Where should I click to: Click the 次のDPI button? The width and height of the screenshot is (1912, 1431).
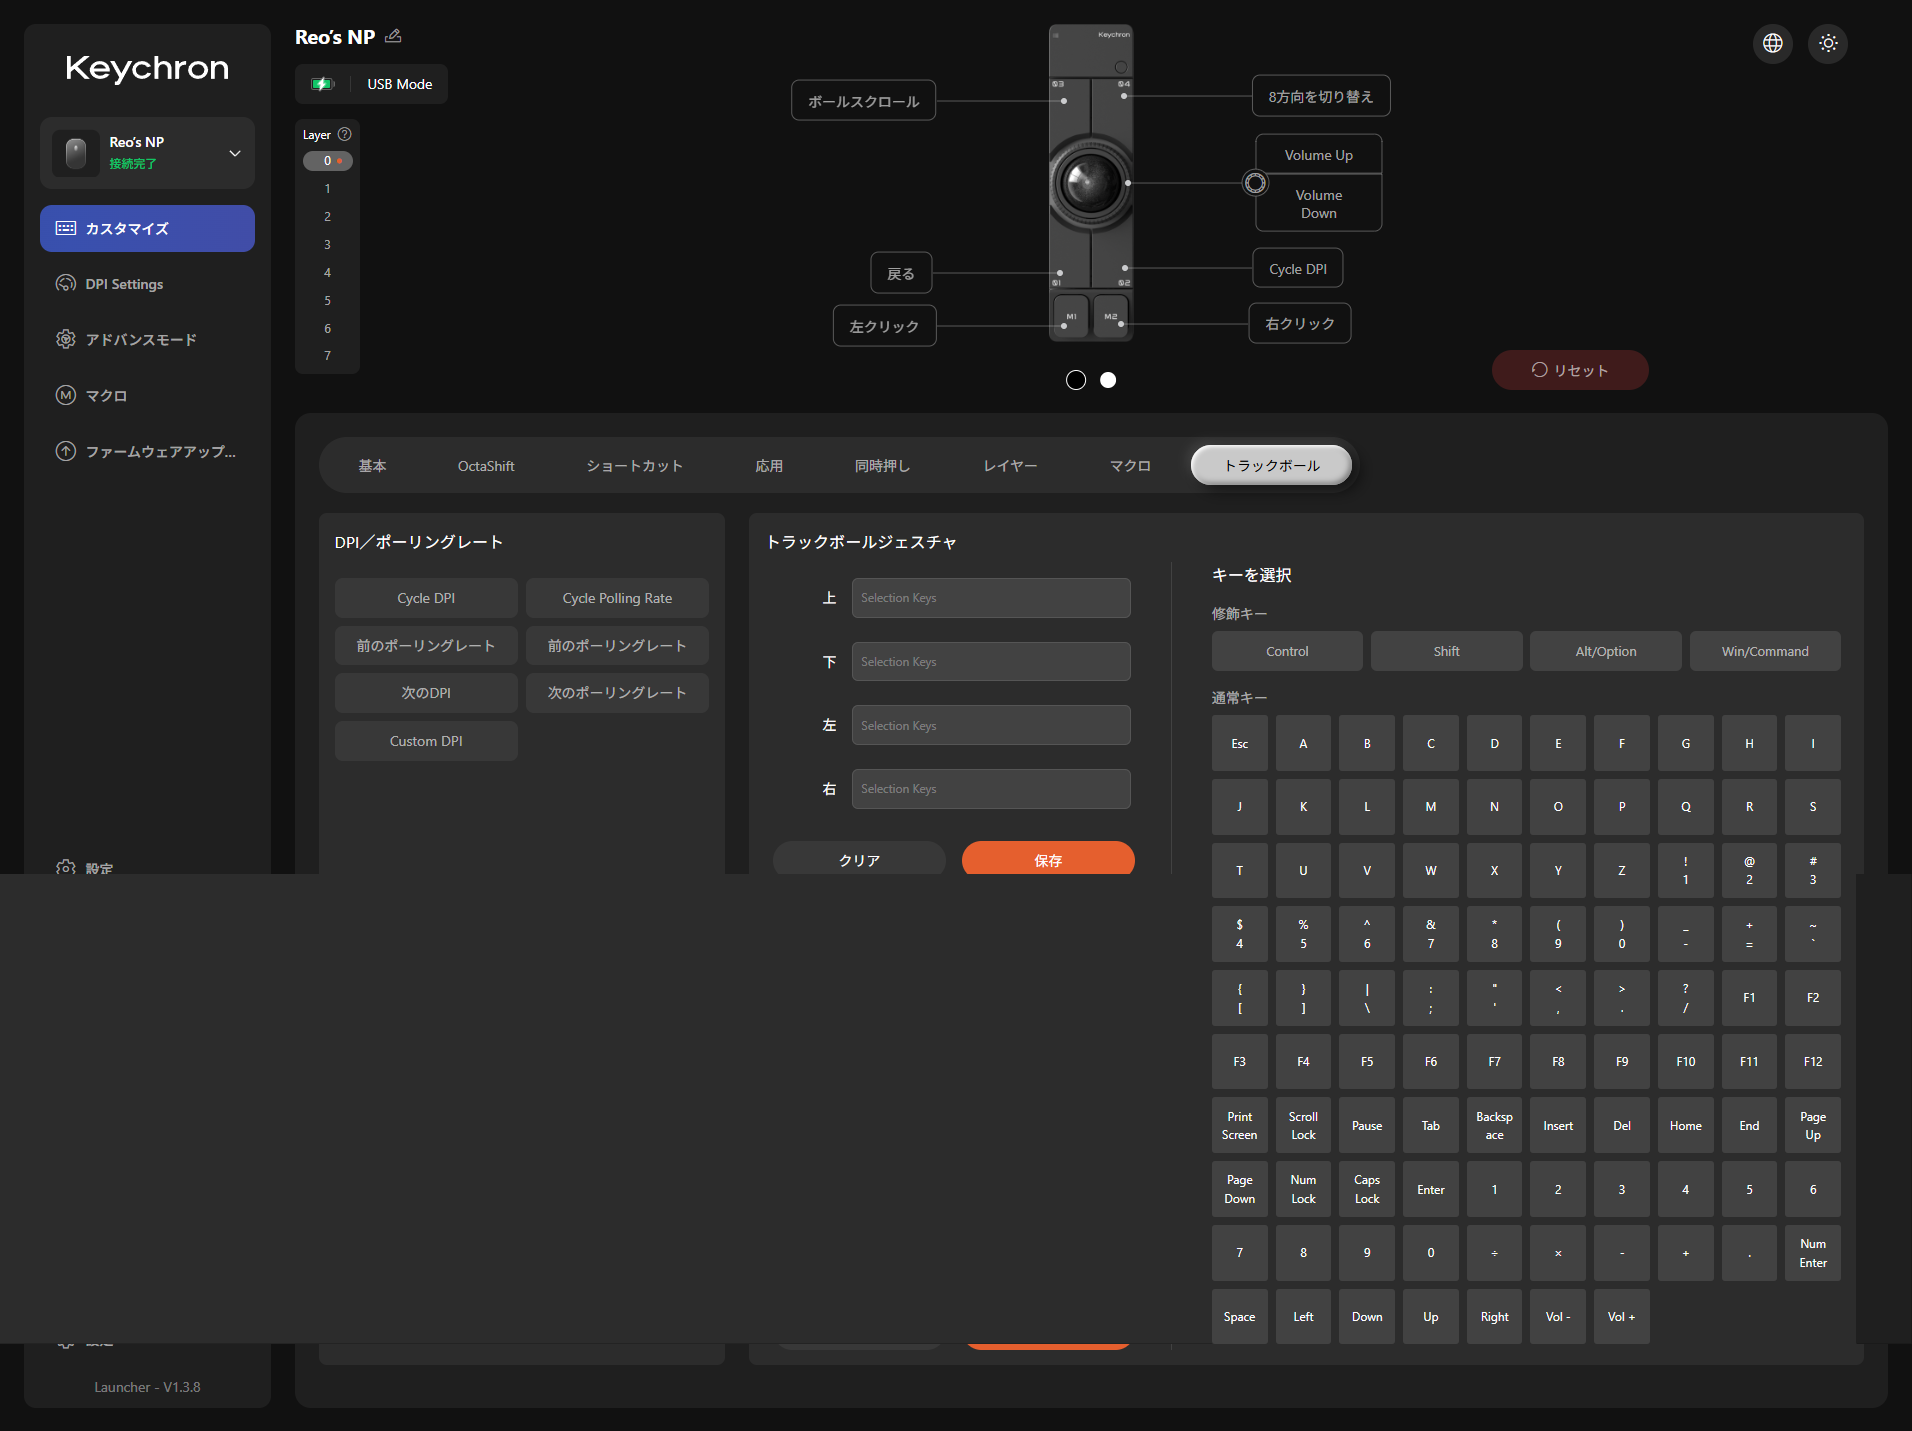(x=426, y=693)
